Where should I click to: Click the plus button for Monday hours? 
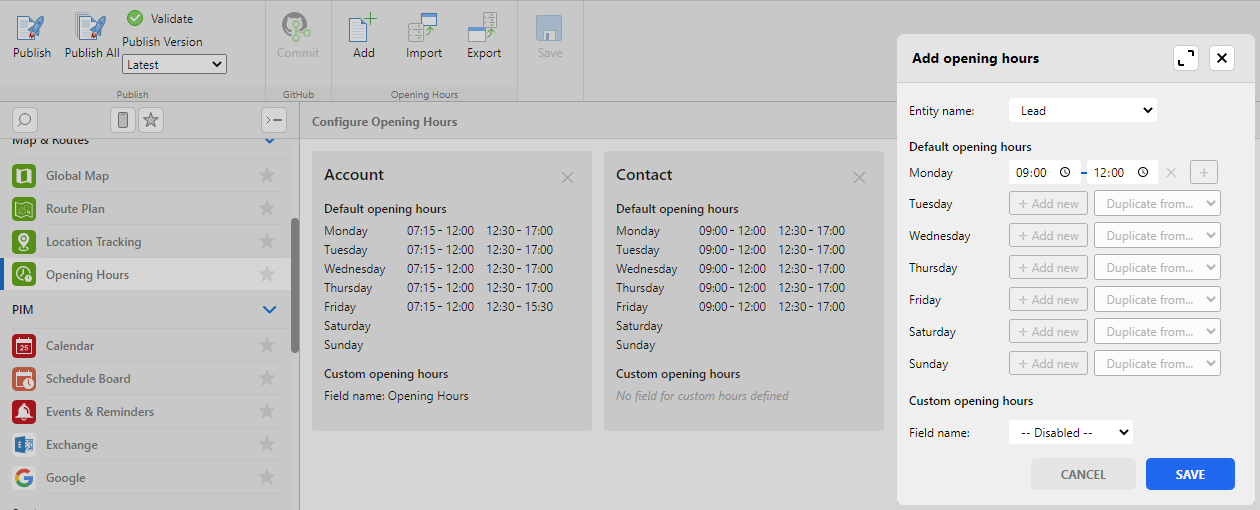1203,172
